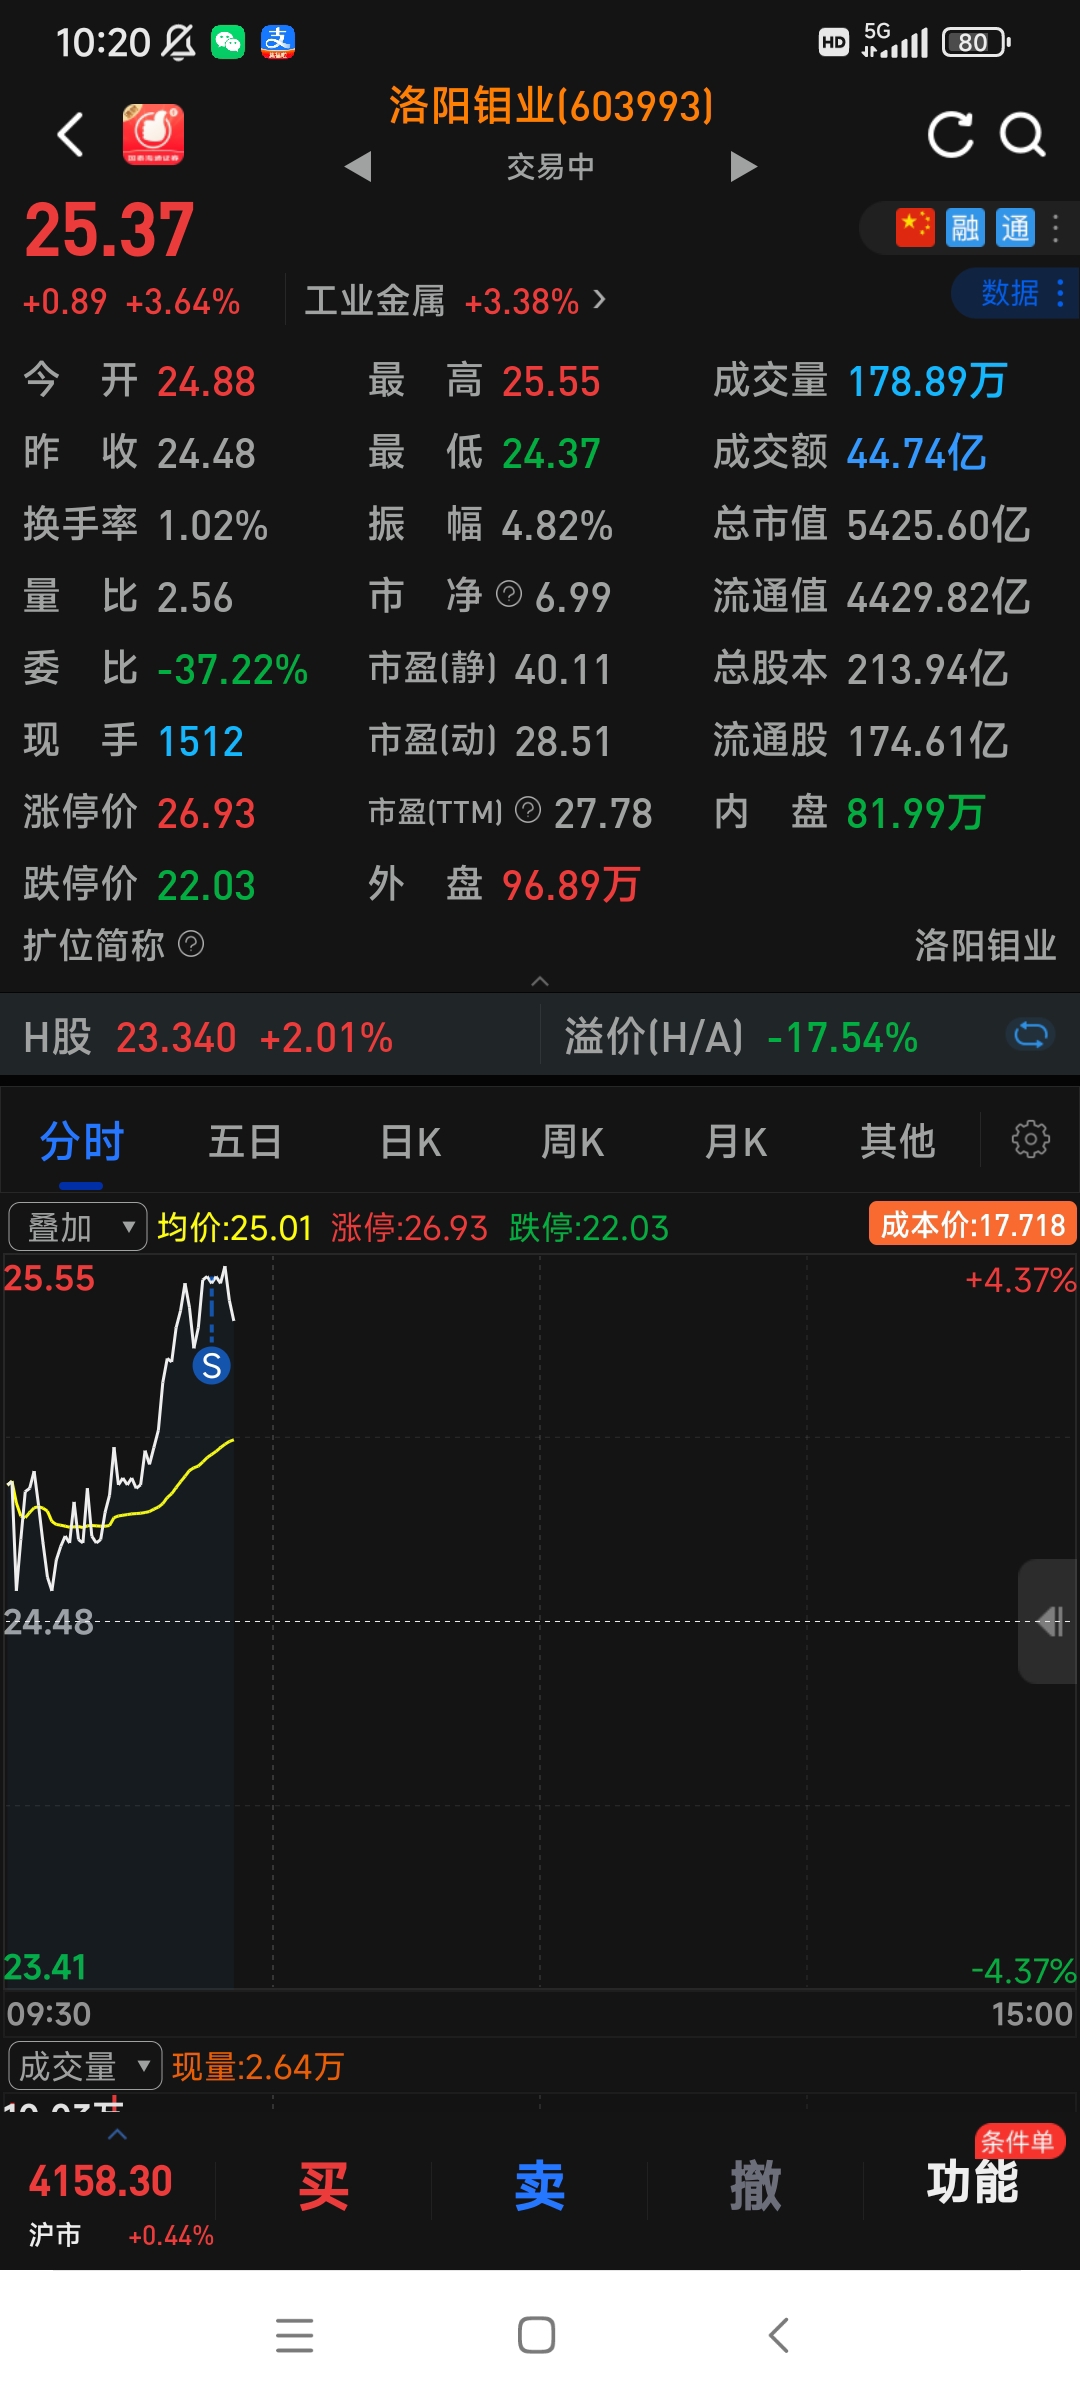The width and height of the screenshot is (1080, 2400).
Task: Tap the back arrow at top left
Action: [x=70, y=134]
